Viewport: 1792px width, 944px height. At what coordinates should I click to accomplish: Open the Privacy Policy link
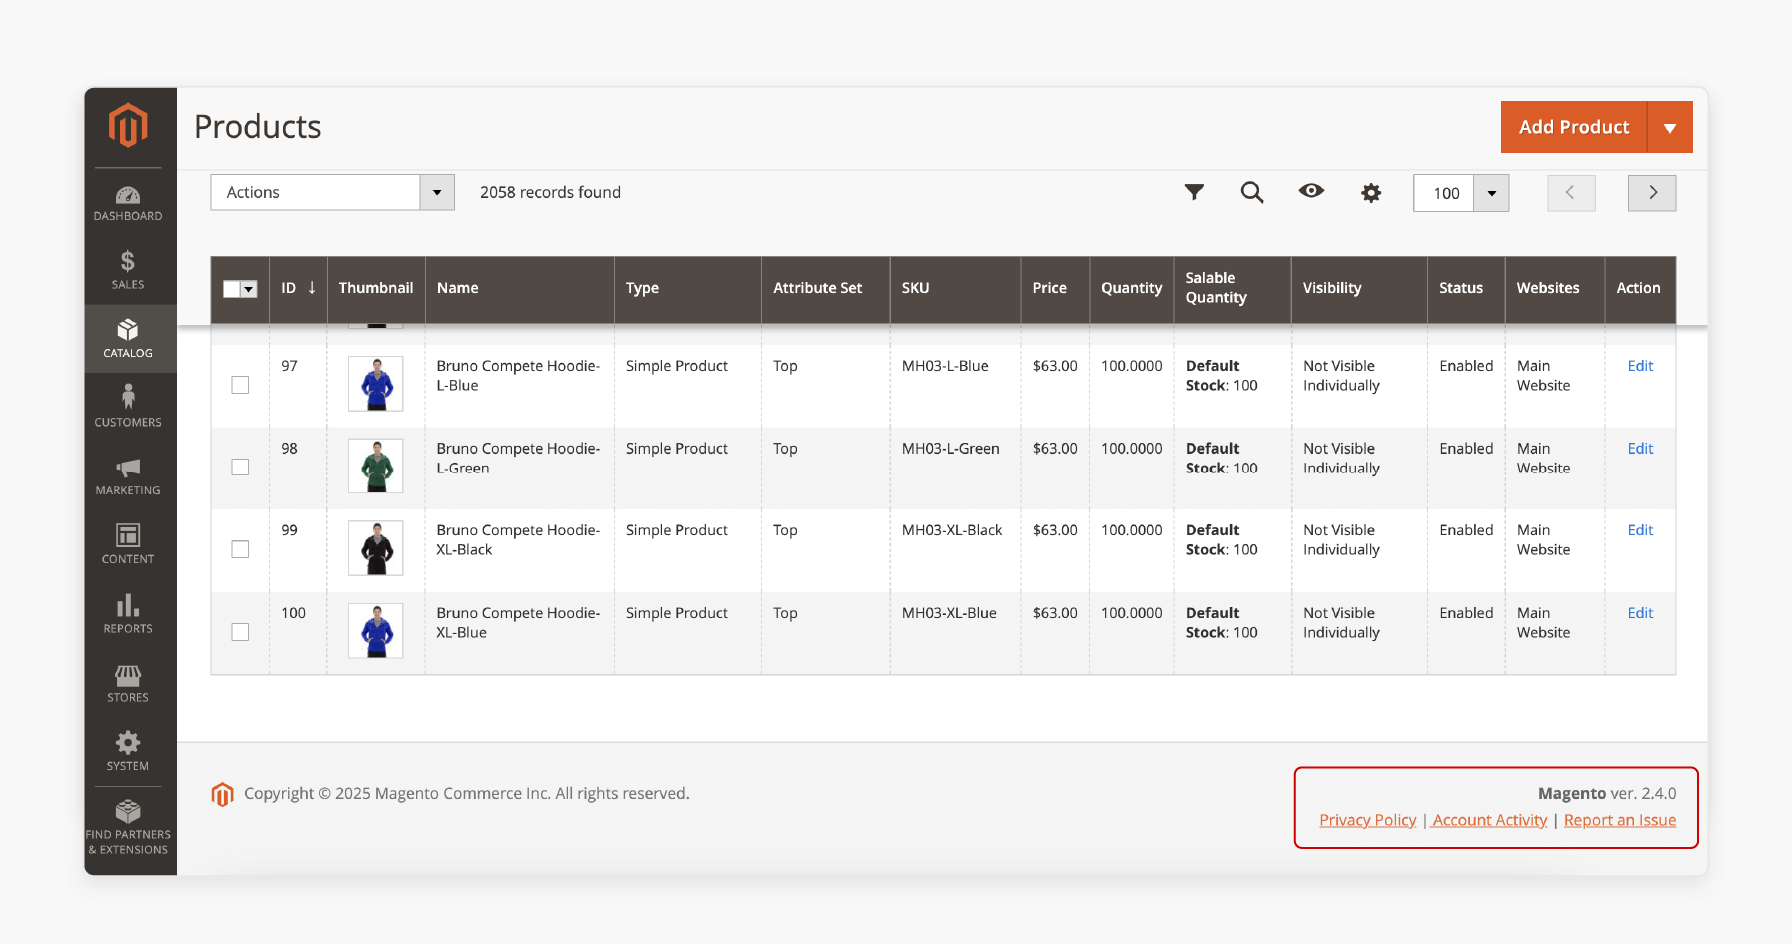point(1368,820)
